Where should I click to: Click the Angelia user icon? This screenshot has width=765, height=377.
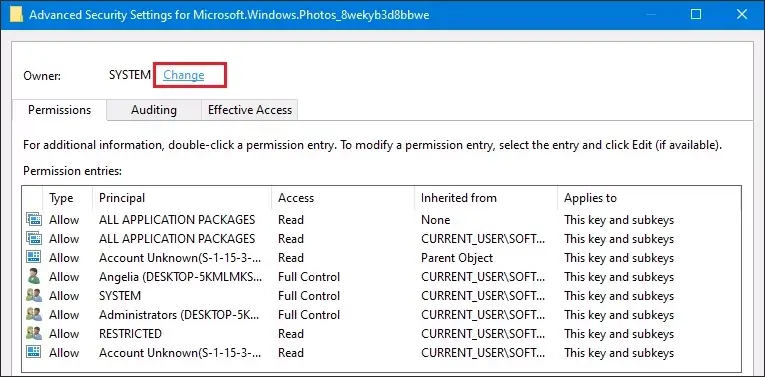click(x=34, y=277)
